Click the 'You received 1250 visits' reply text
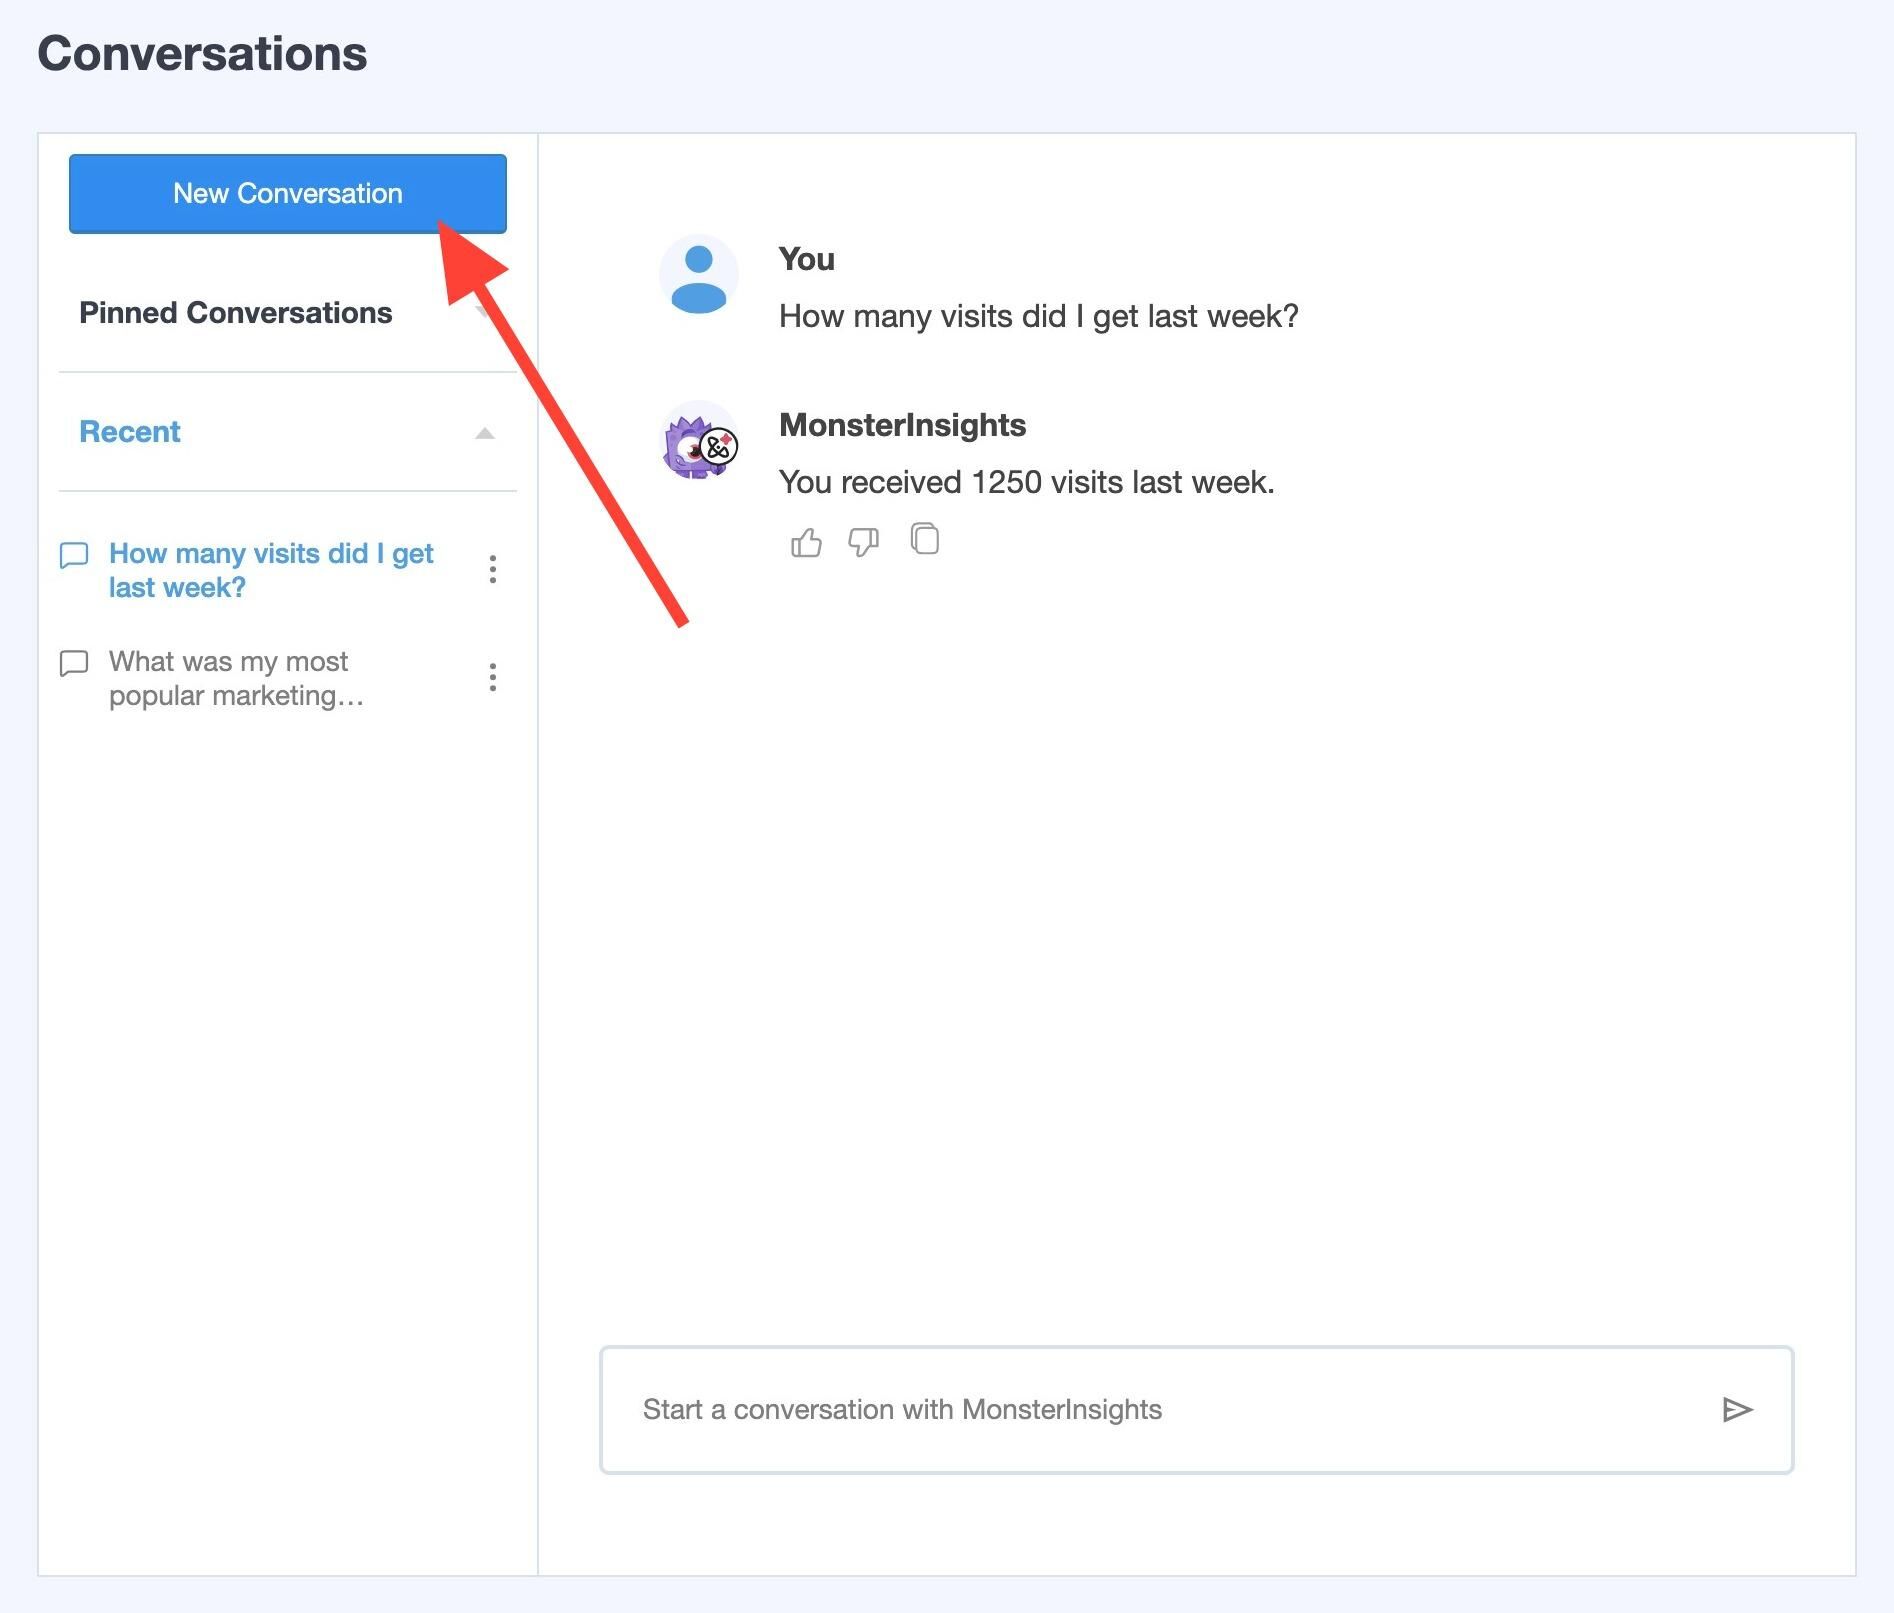 1026,483
